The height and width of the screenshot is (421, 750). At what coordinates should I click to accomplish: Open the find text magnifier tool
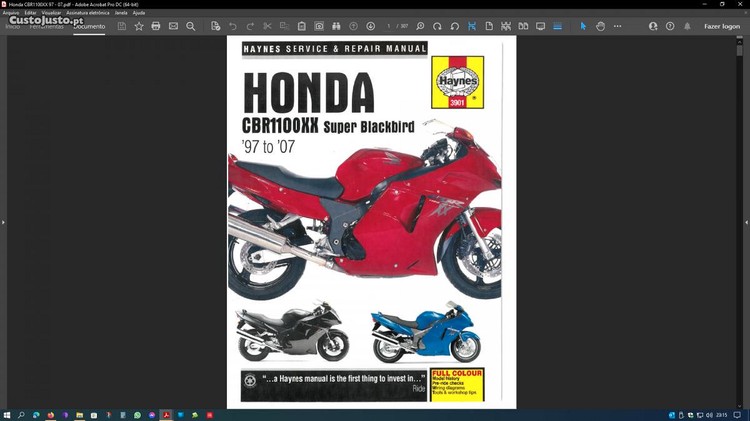(x=190, y=26)
